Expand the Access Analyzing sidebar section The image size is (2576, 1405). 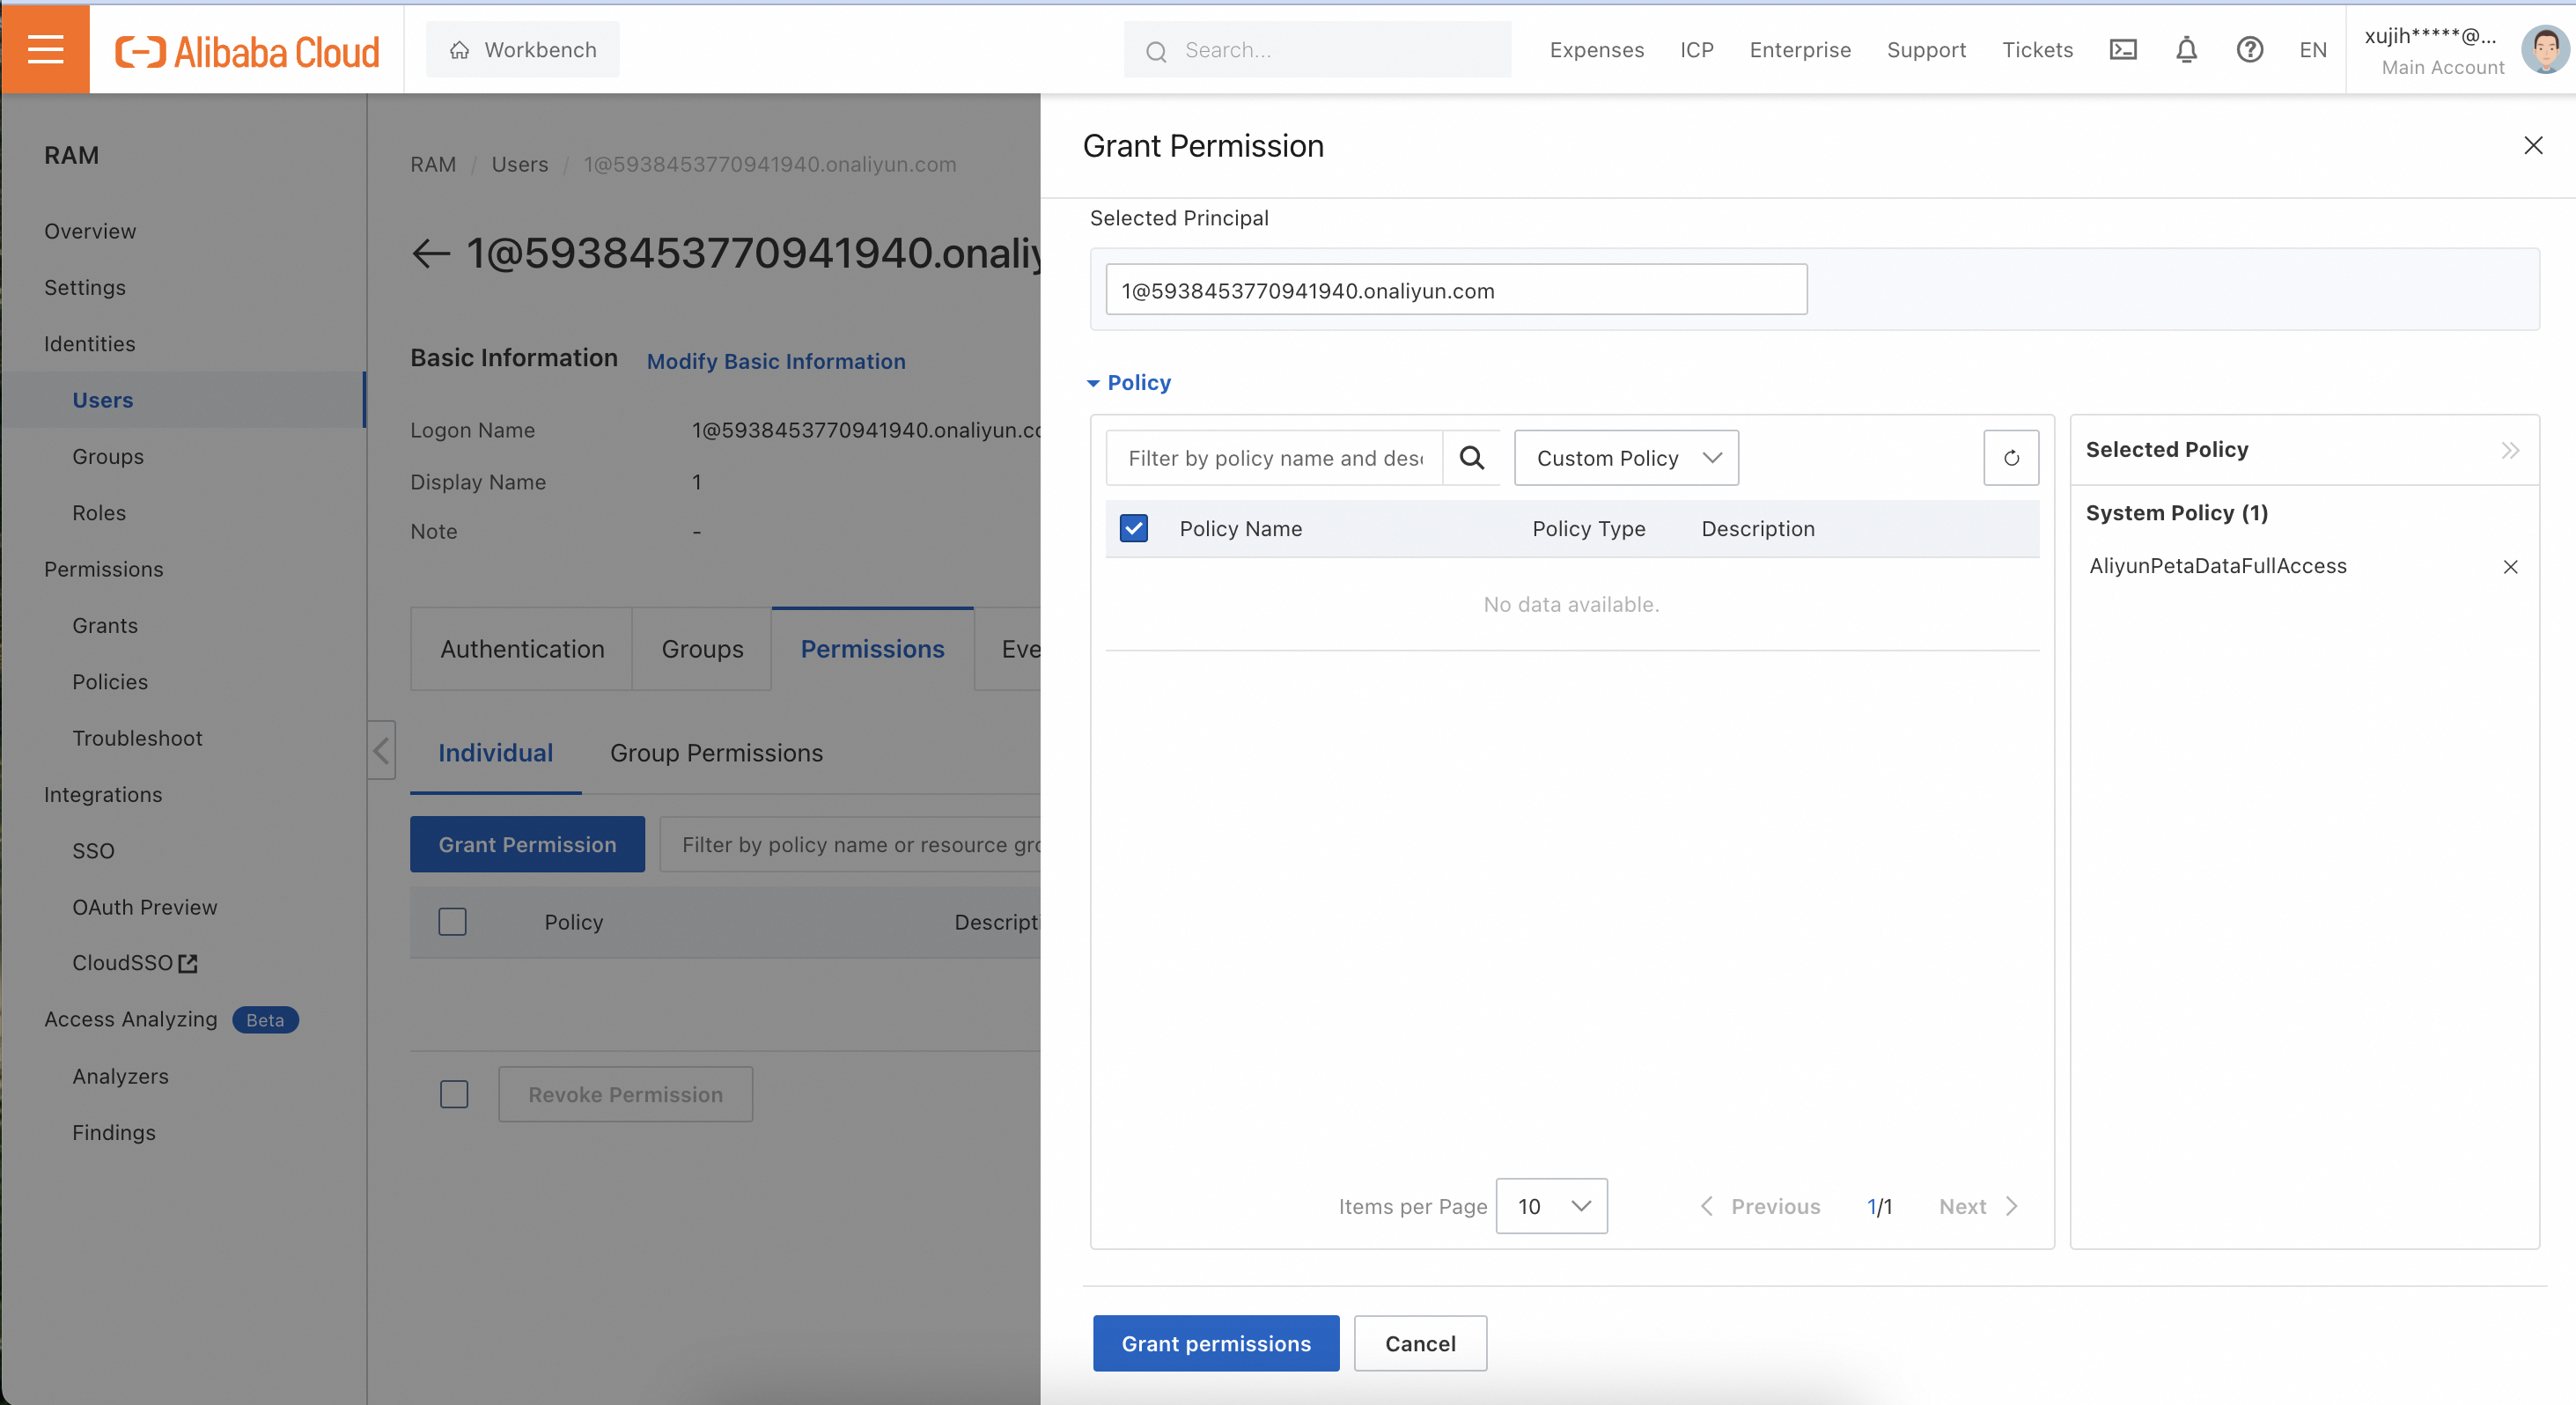pos(131,1019)
